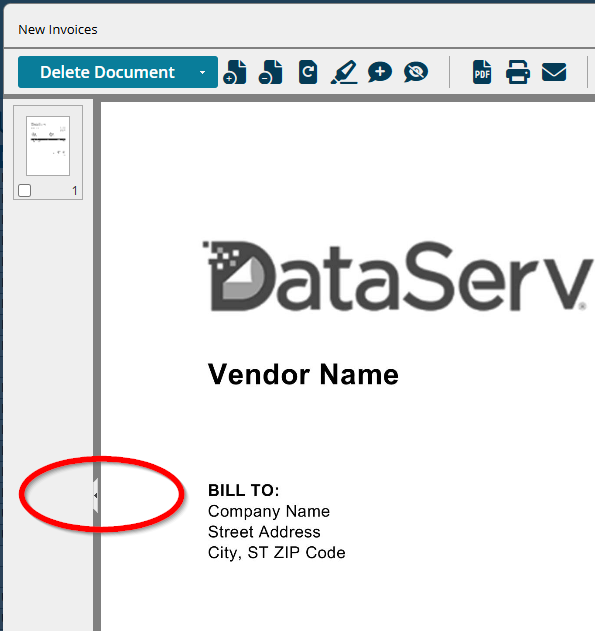This screenshot has height=631, width=595.
Task: Open the Delete Document dropdown arrow
Action: point(202,72)
